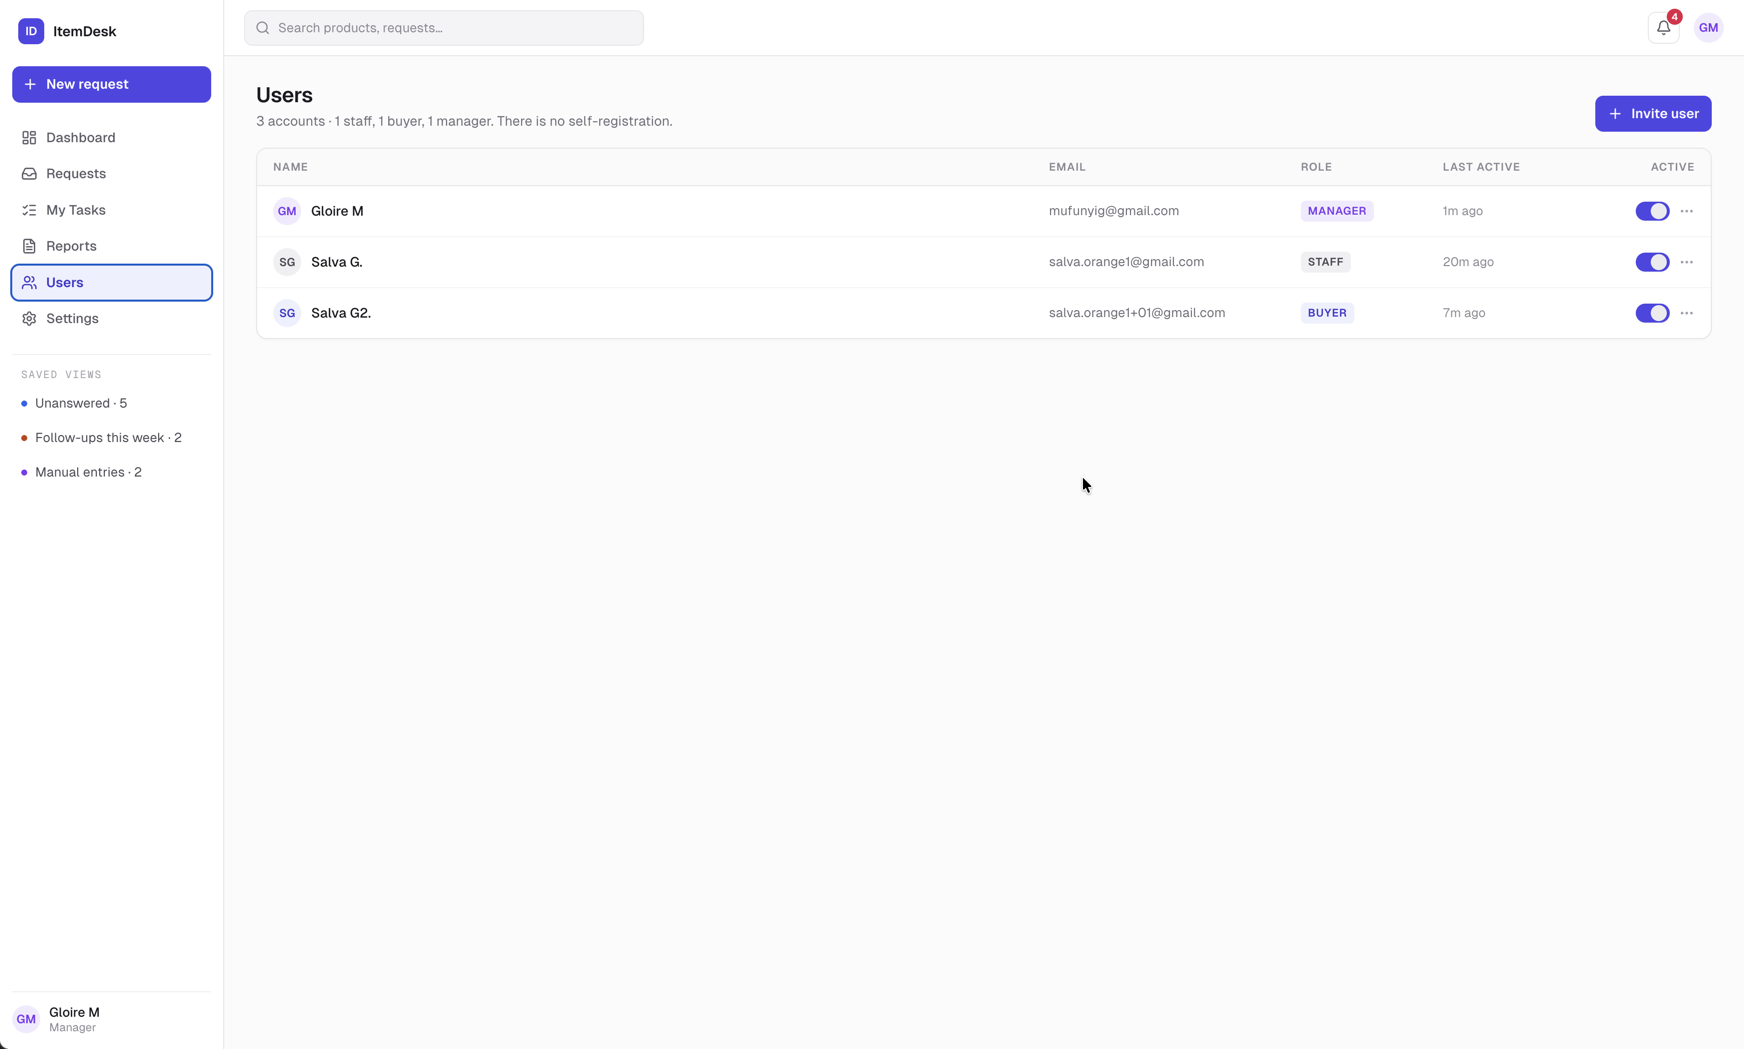Click the Users page heading
The height and width of the screenshot is (1049, 1744).
pyautogui.click(x=284, y=95)
